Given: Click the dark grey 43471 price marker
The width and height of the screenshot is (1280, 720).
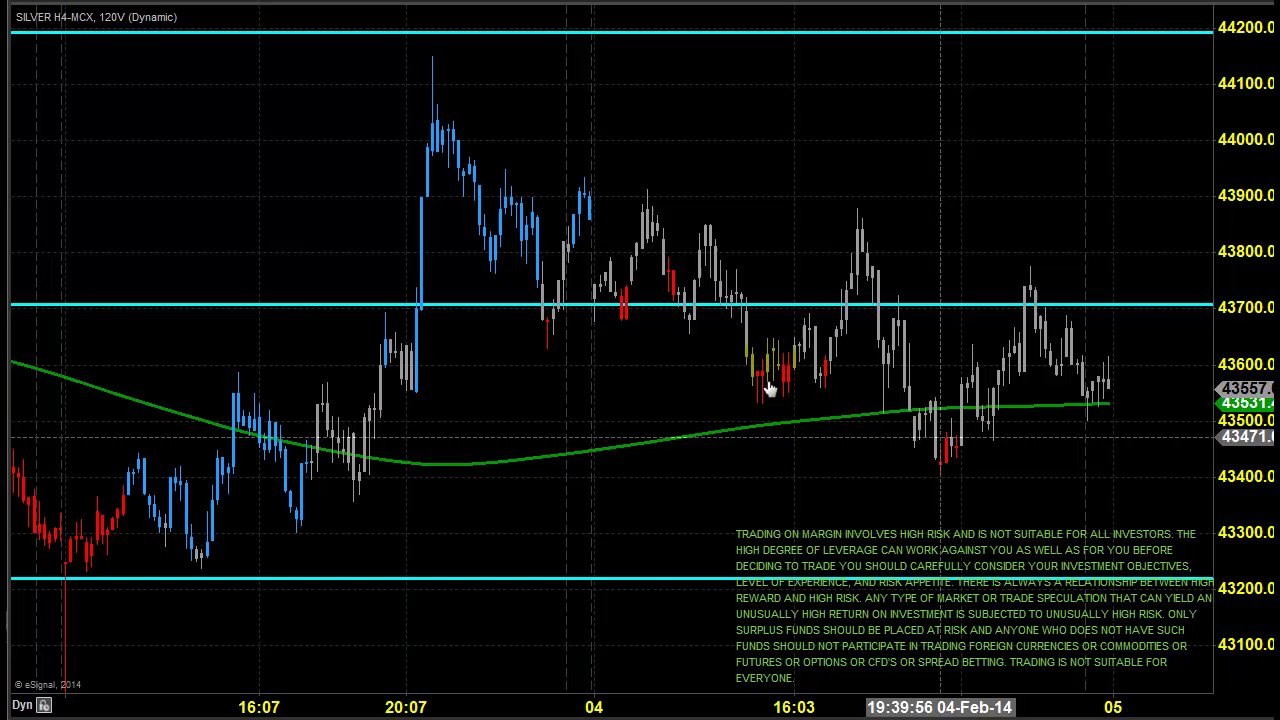Looking at the screenshot, I should (x=1245, y=436).
